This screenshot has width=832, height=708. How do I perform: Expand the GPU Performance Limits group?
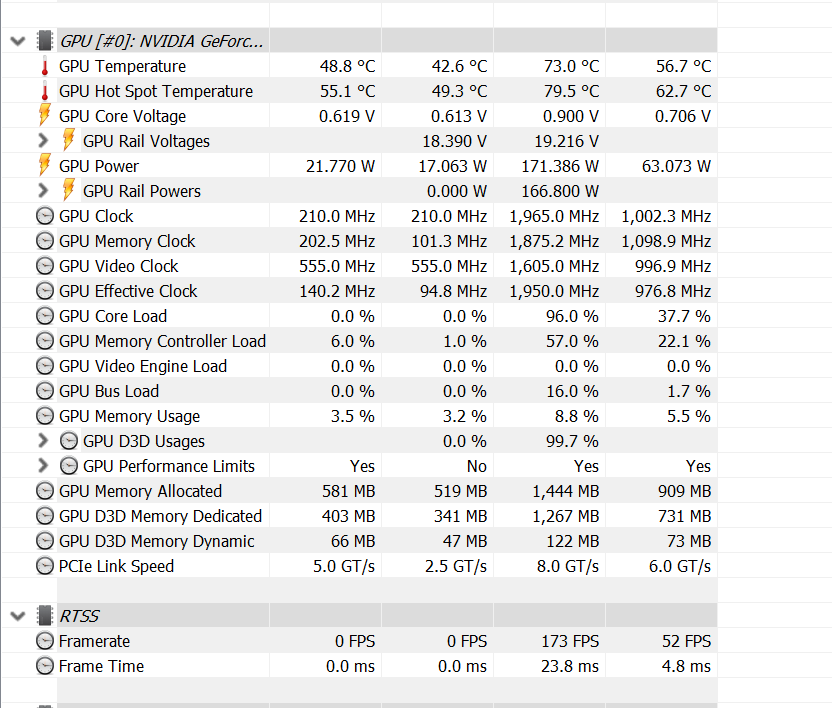click(x=43, y=465)
